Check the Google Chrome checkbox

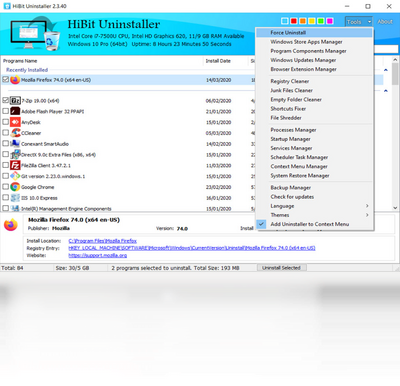pyautogui.click(x=5, y=187)
